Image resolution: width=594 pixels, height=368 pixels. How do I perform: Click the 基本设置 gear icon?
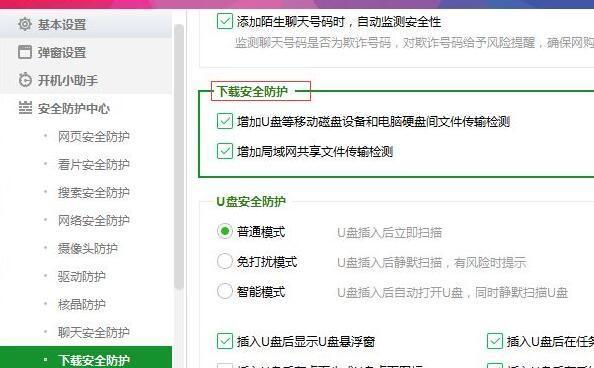point(25,24)
